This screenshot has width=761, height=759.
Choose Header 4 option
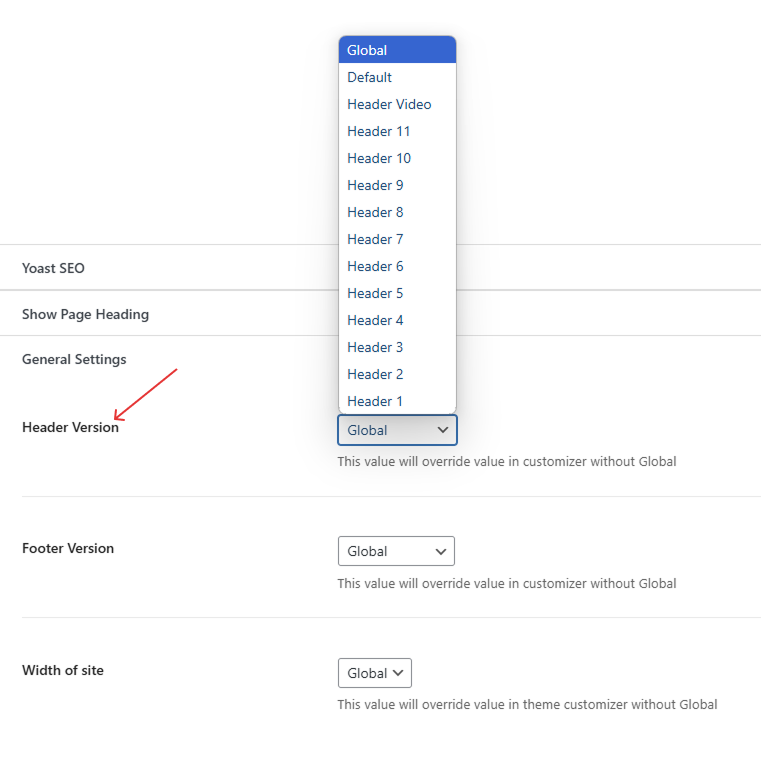coord(396,320)
